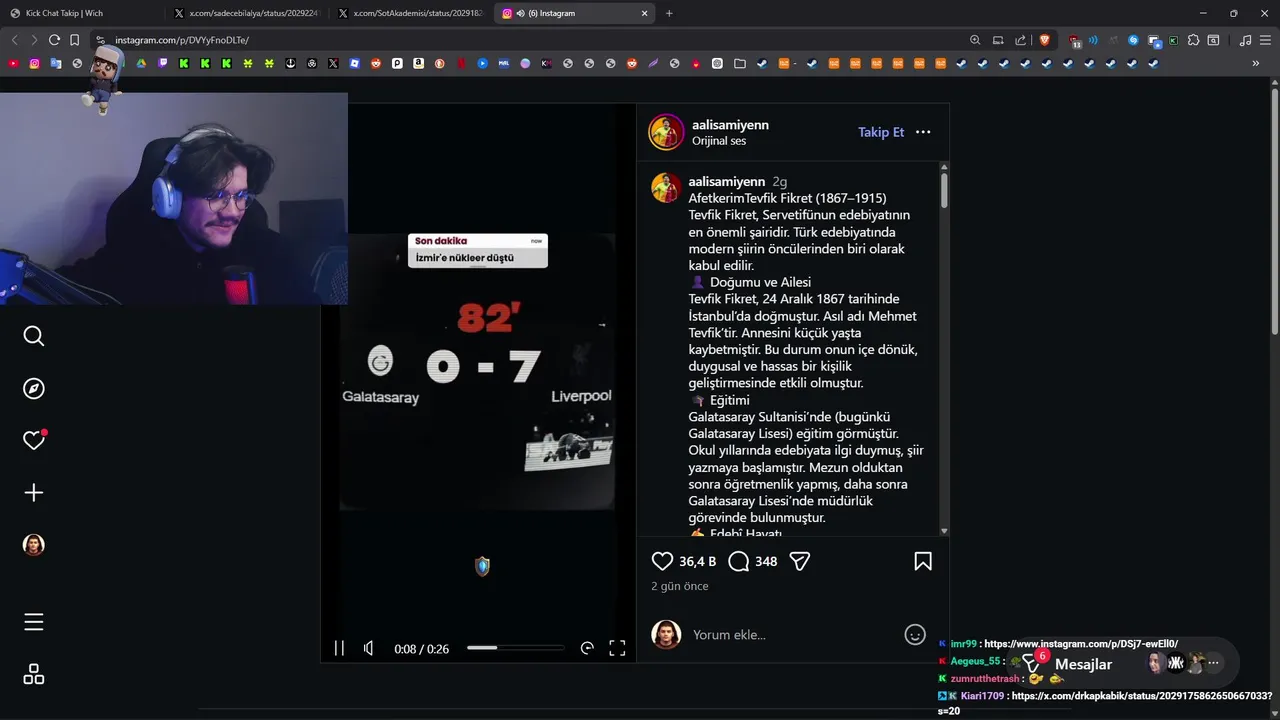Open the Instagram bookmark in bookmarks bar
This screenshot has height=720, width=1280.
pos(34,63)
